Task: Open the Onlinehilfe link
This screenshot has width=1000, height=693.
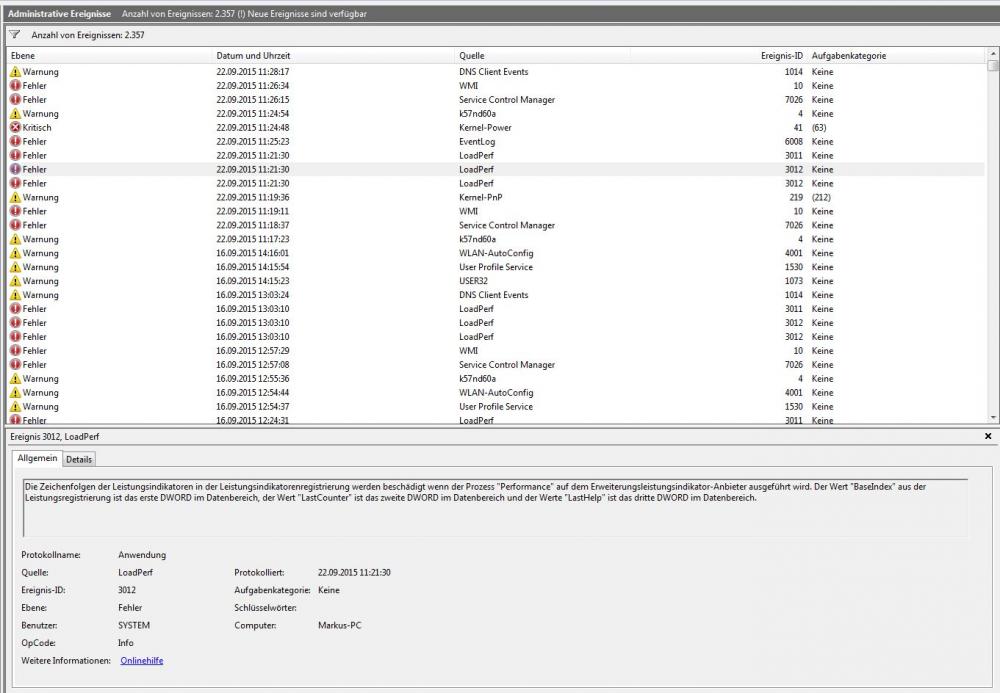Action: tap(142, 661)
